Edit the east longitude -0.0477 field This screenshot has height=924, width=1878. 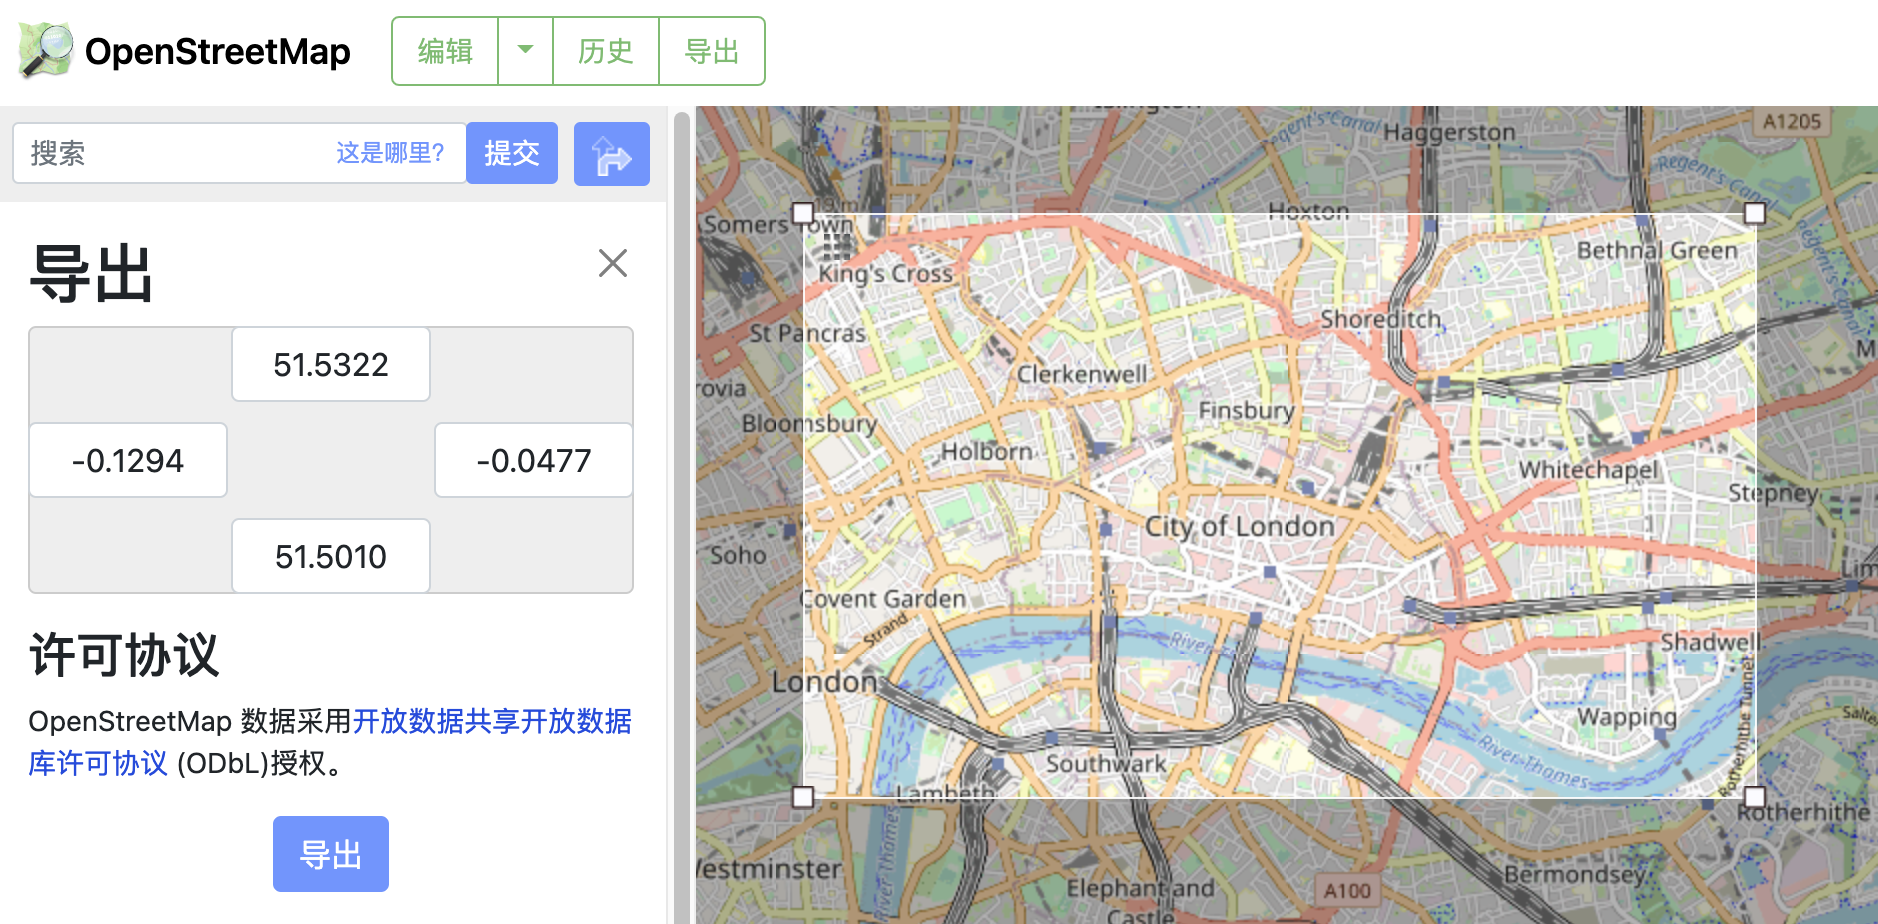tap(534, 460)
